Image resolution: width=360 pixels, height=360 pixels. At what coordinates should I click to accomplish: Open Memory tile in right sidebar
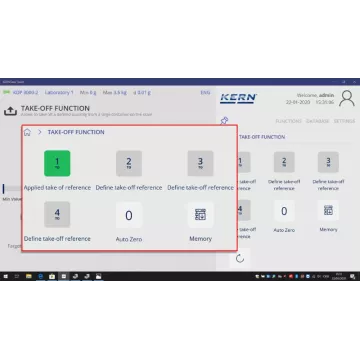point(328,210)
